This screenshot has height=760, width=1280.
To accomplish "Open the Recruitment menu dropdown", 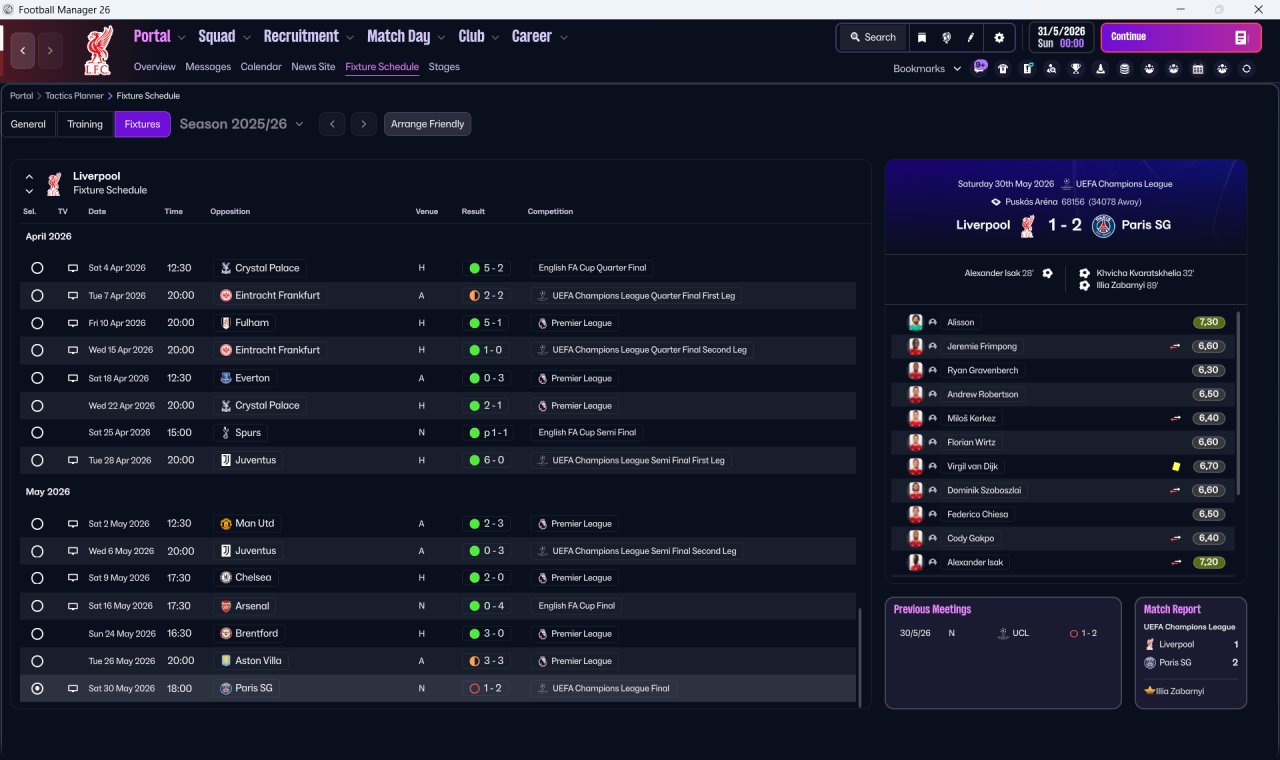I will pos(309,37).
